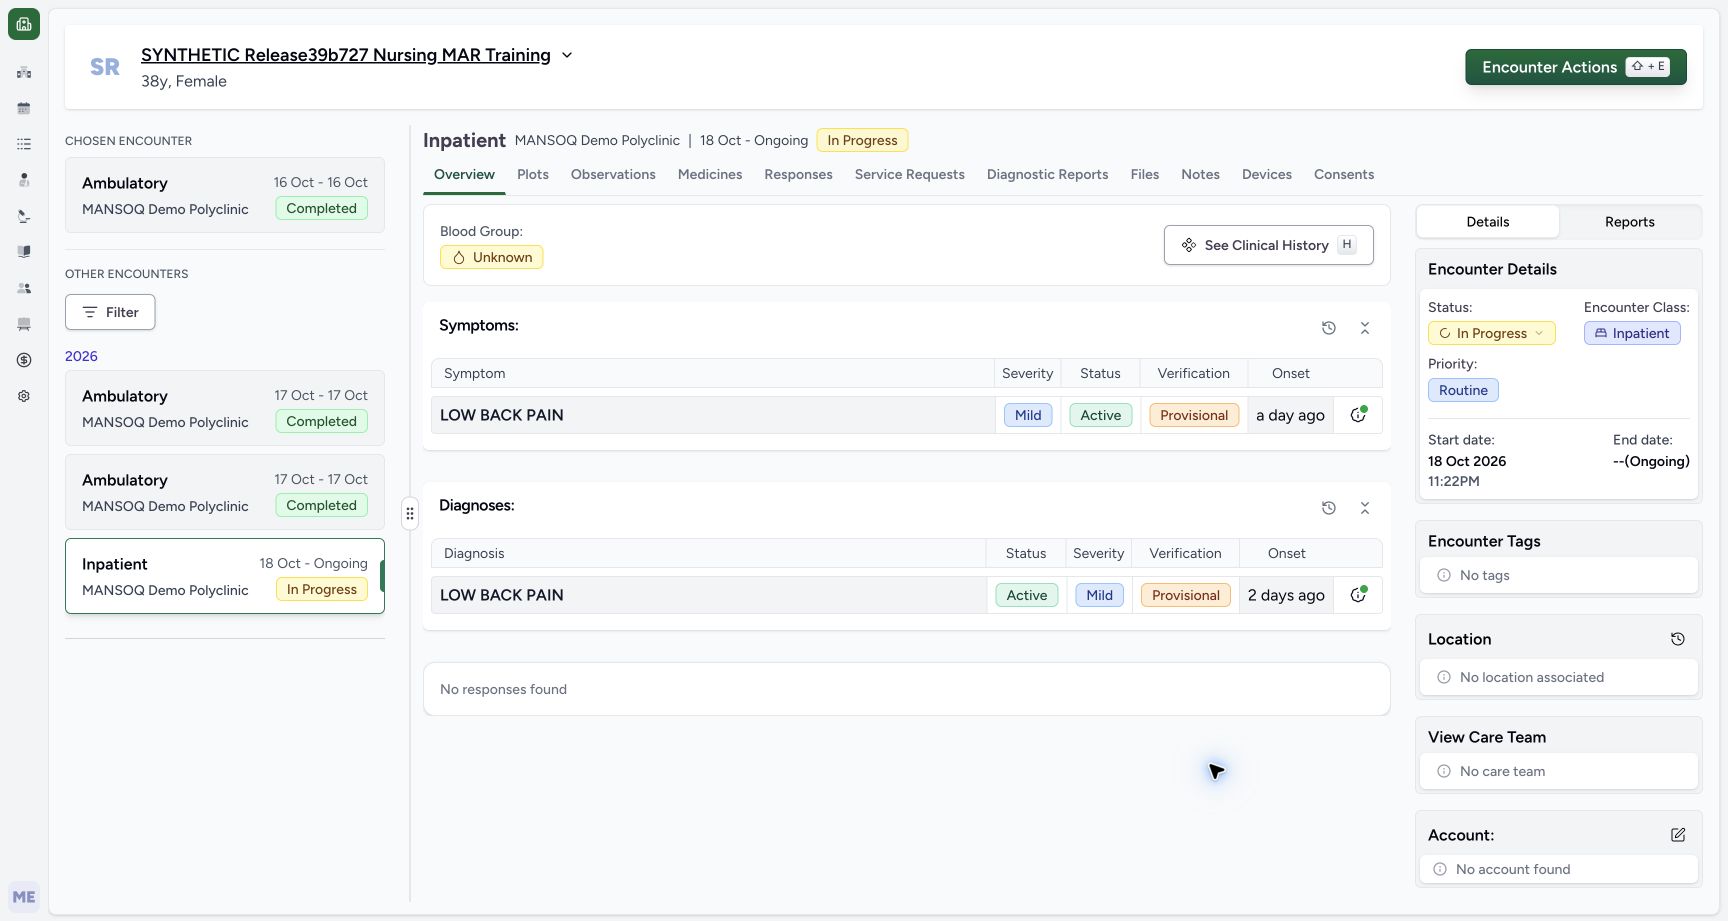The height and width of the screenshot is (921, 1728).
Task: Open the Service Requests tab
Action: tap(910, 174)
